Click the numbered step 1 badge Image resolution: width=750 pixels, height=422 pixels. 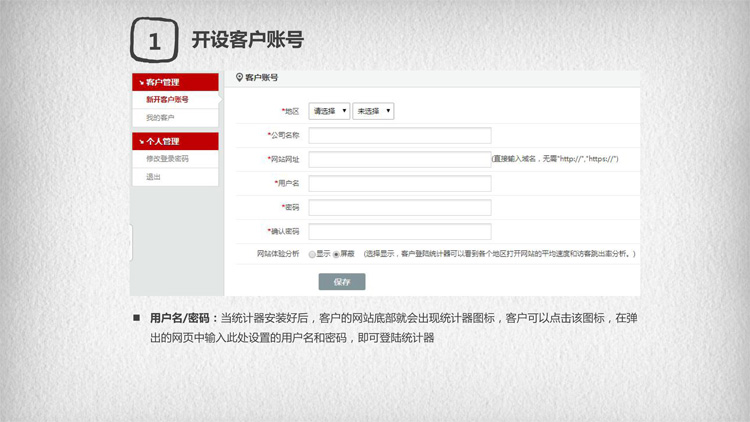coord(154,41)
